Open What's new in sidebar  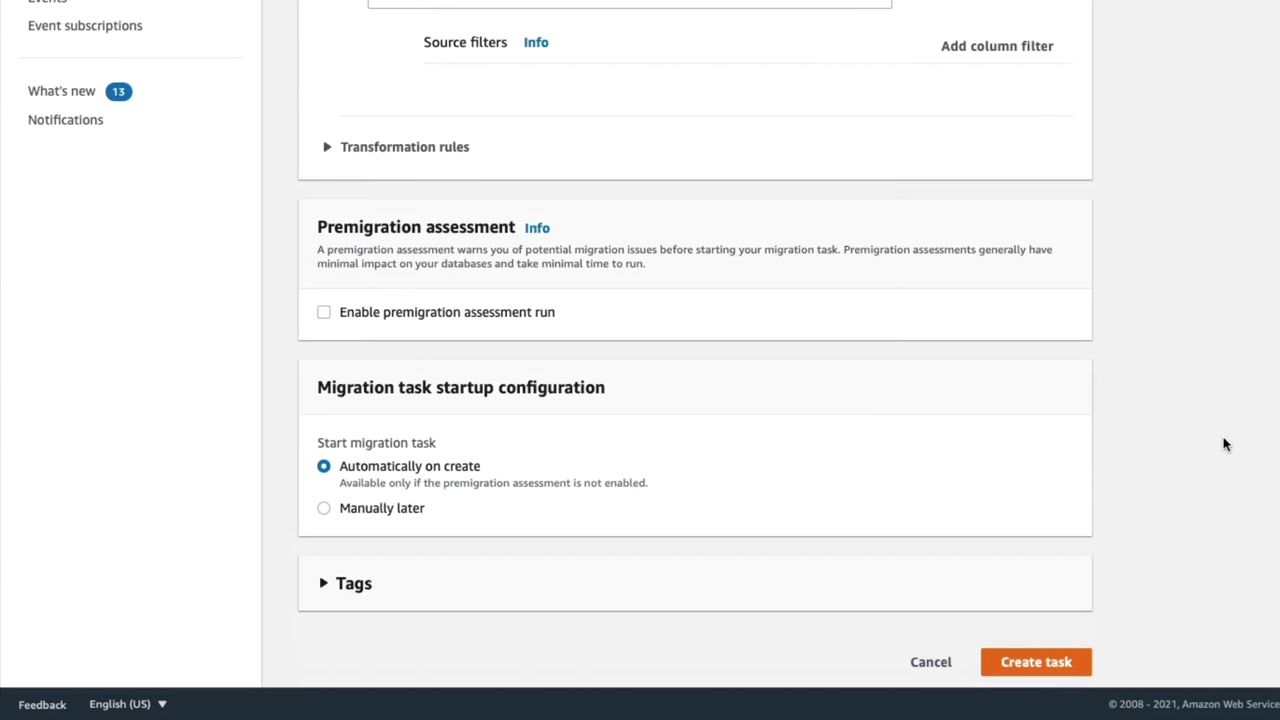click(x=62, y=91)
